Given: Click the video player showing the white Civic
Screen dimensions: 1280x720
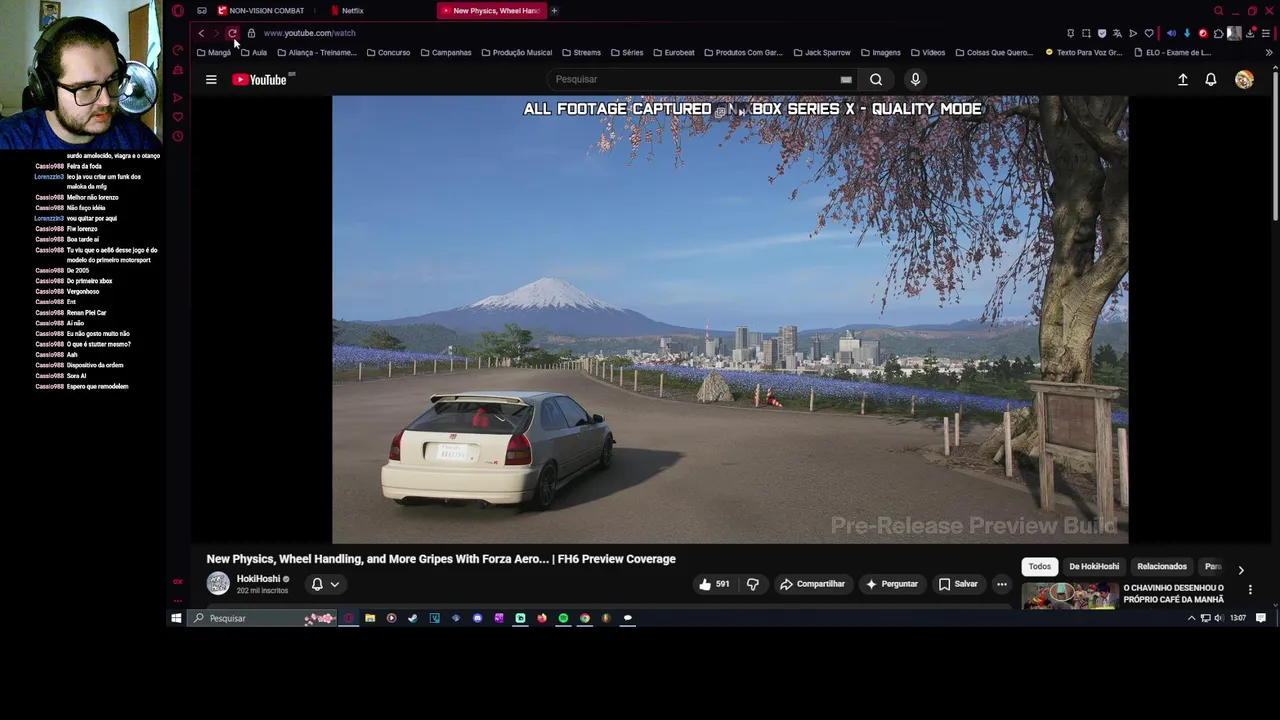Looking at the screenshot, I should (x=730, y=320).
